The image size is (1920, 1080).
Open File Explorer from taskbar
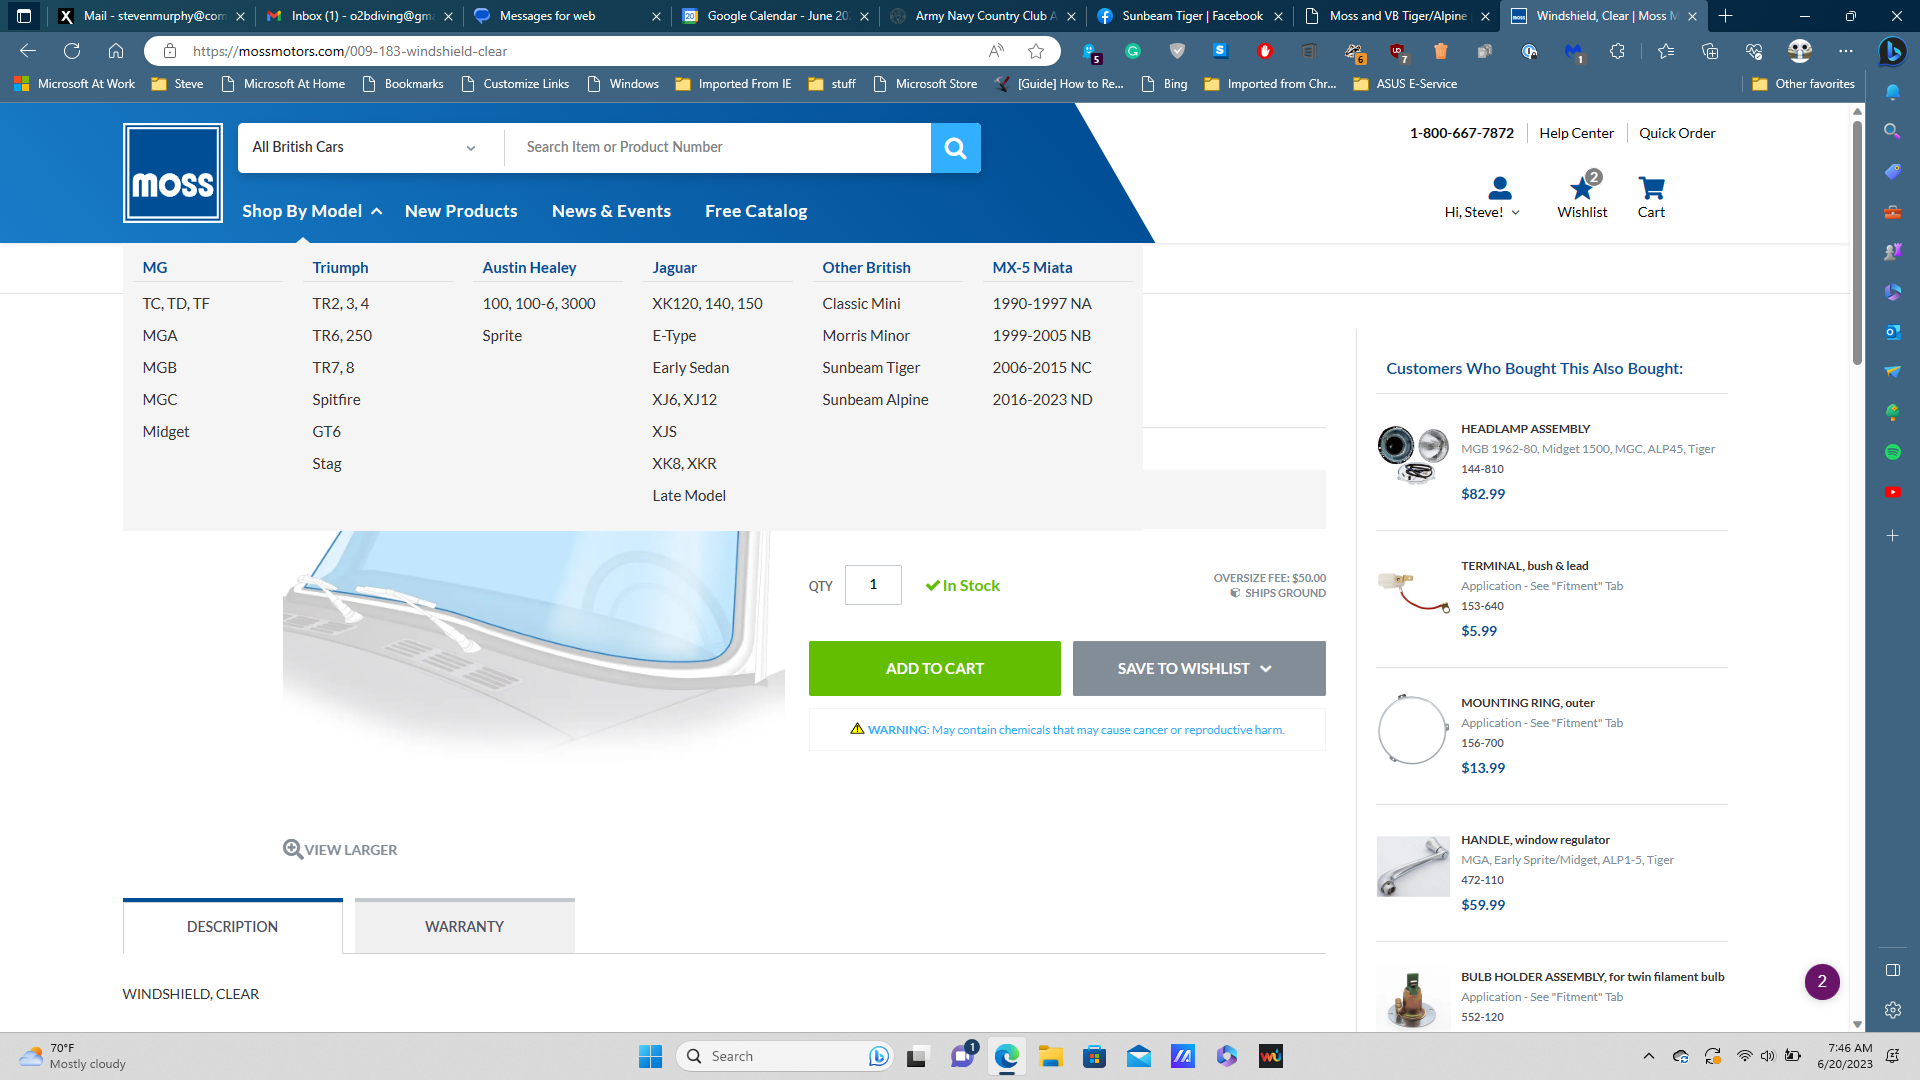(1050, 1056)
